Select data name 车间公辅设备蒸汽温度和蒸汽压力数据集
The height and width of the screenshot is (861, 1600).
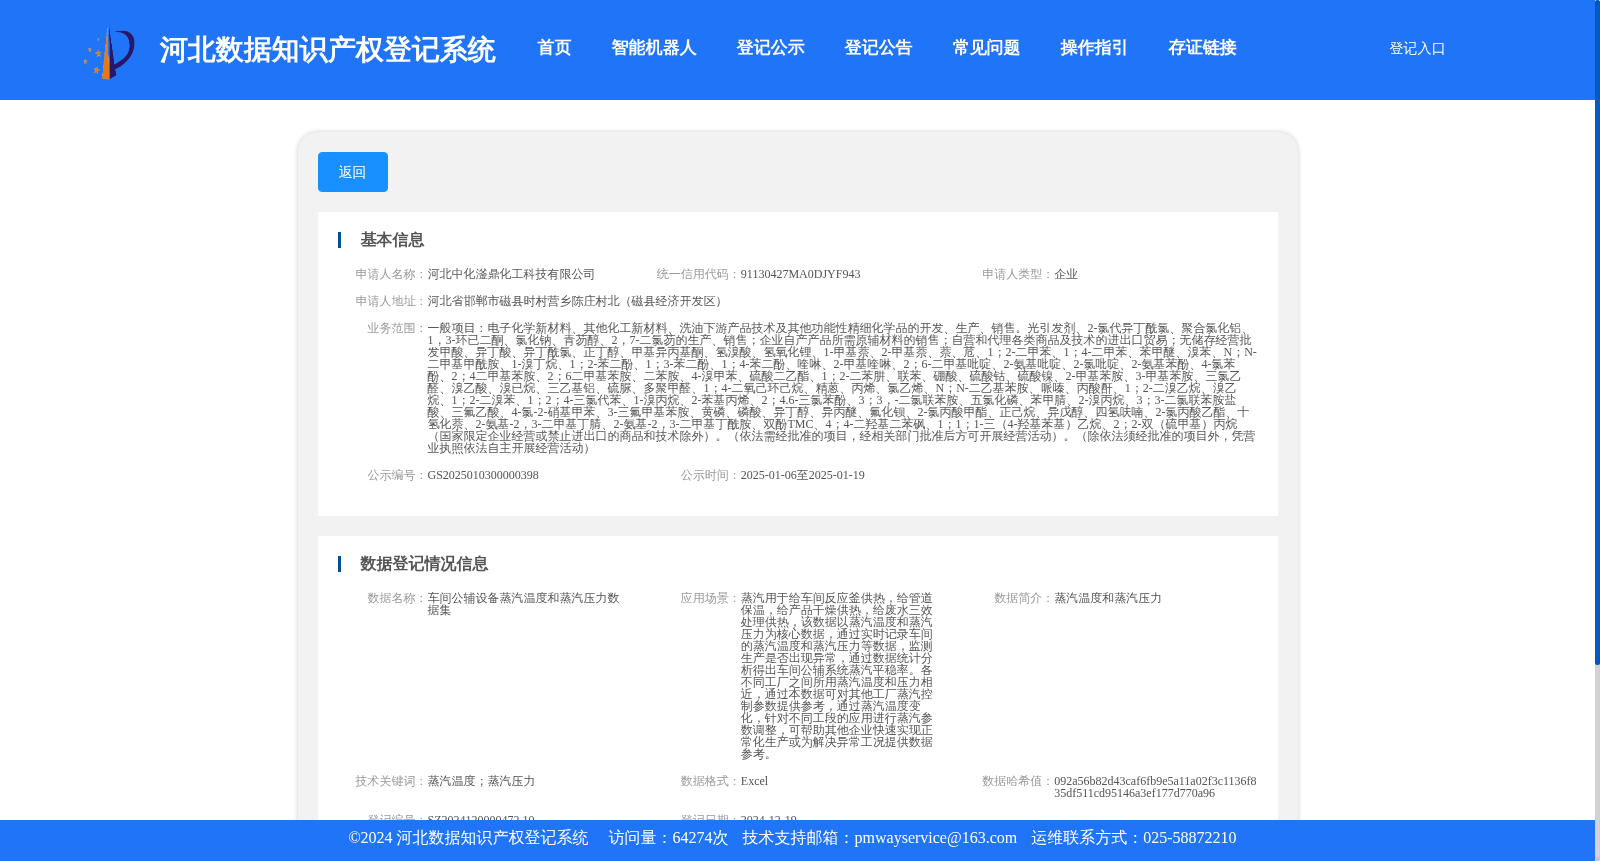pos(525,604)
